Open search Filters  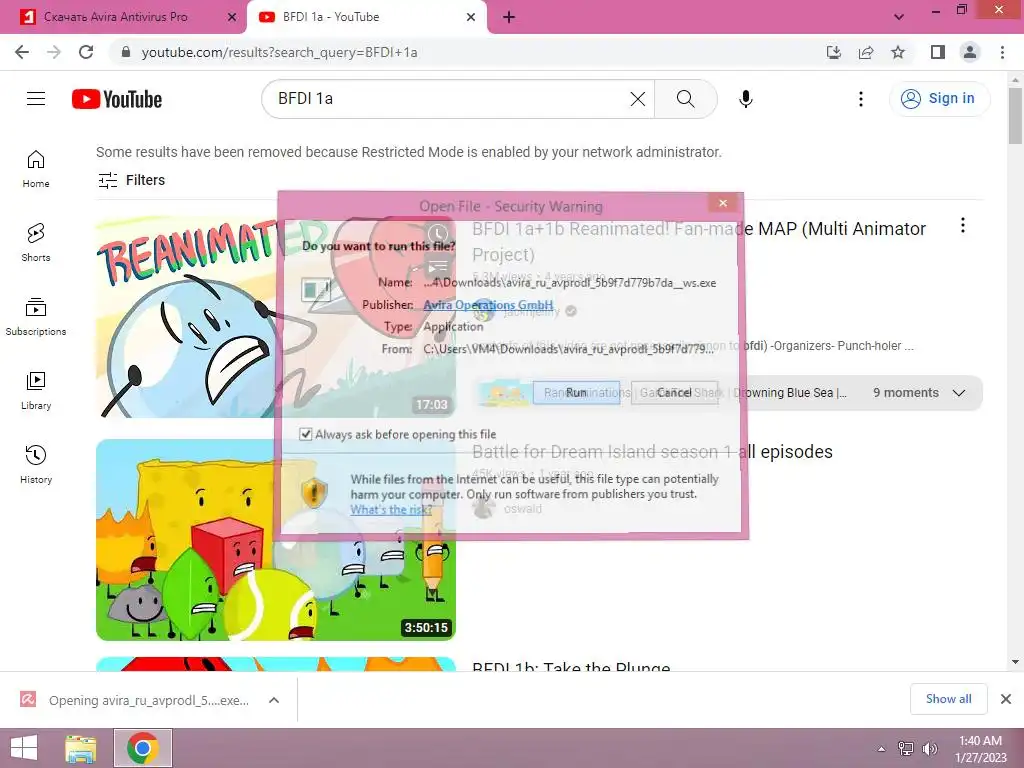pos(131,180)
